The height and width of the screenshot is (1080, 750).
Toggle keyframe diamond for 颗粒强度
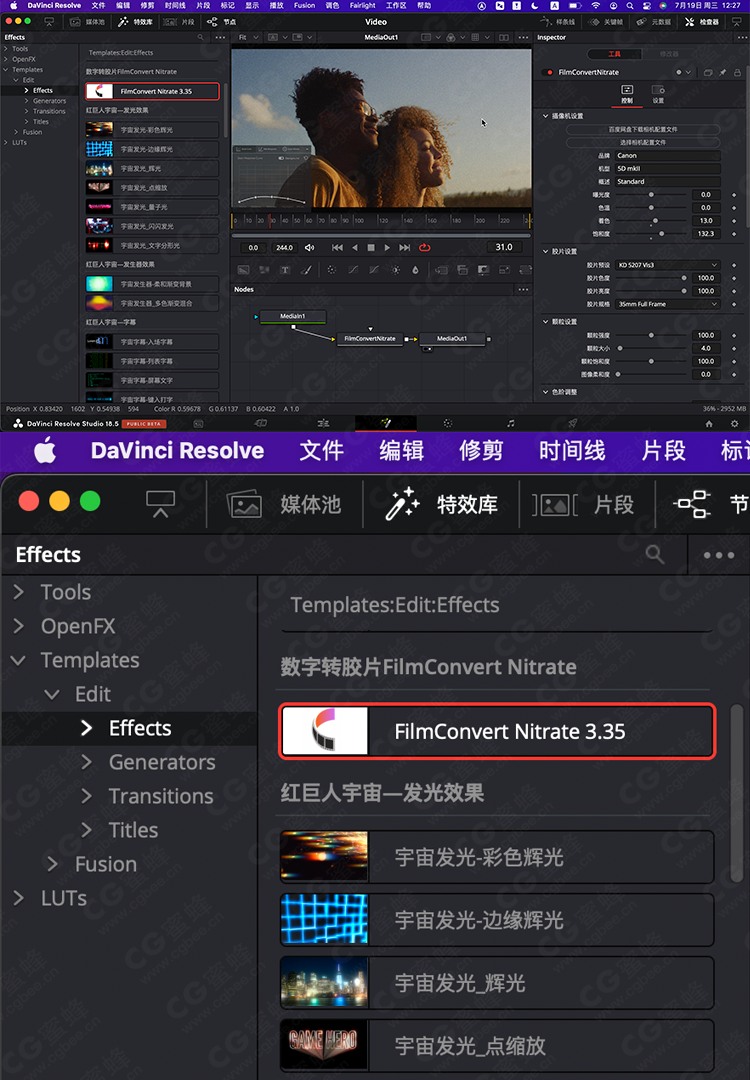click(734, 335)
